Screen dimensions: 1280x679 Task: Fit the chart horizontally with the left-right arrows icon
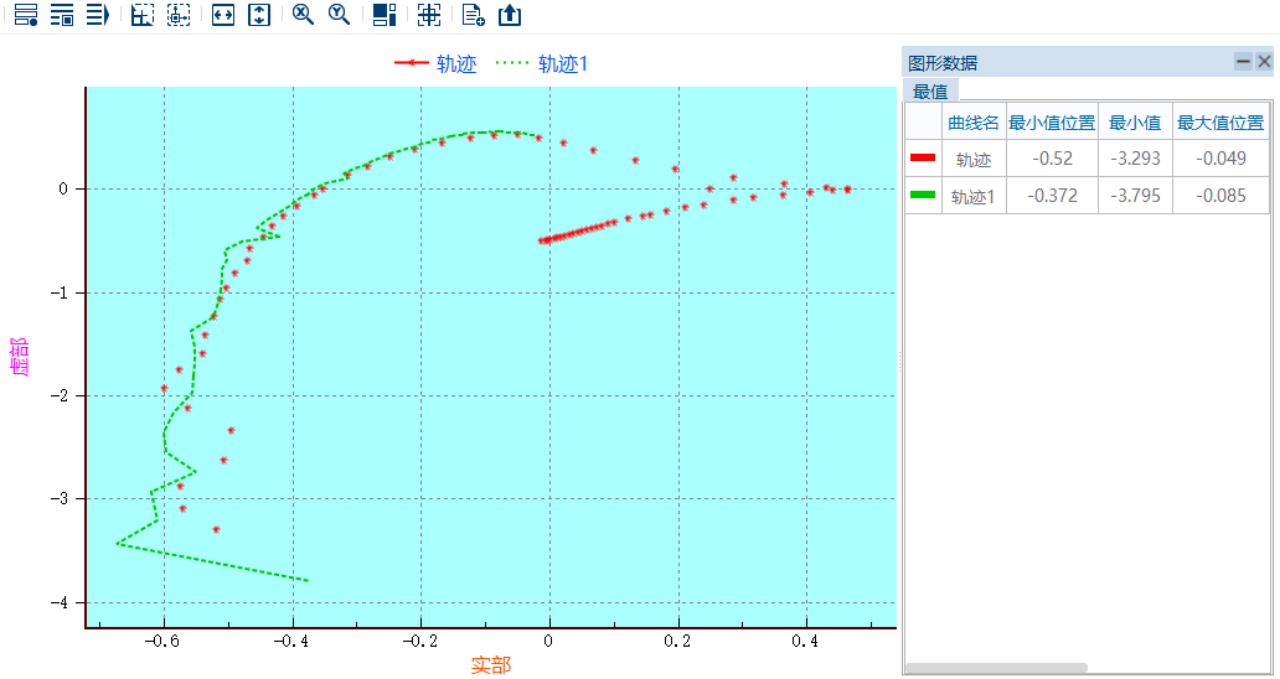tap(223, 15)
